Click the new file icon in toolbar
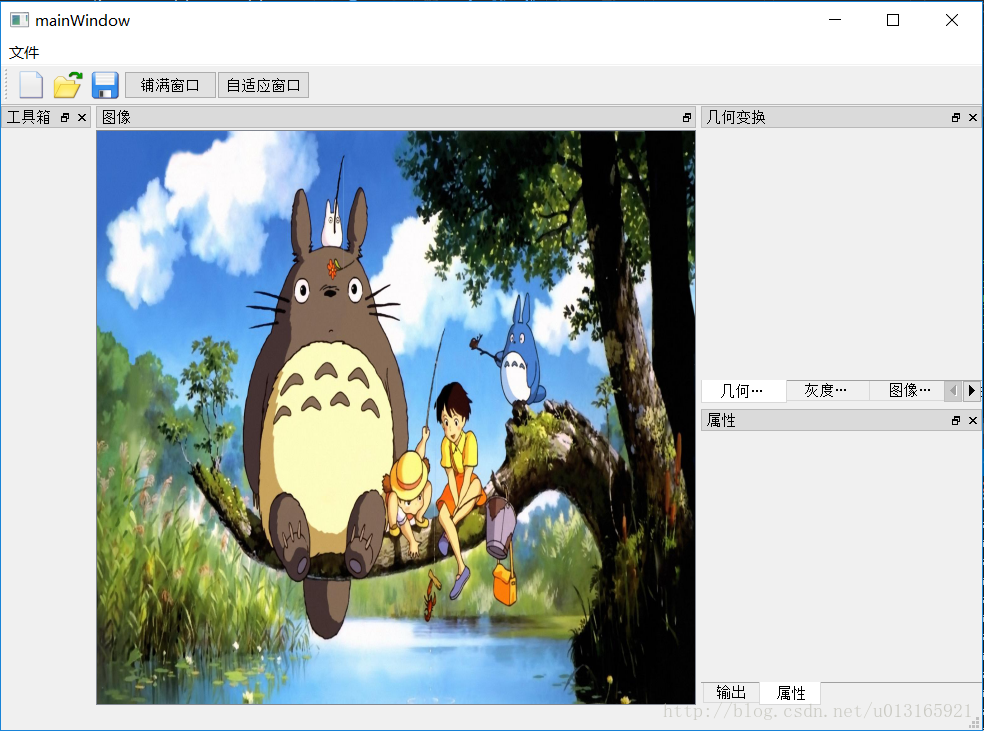The image size is (984, 731). point(31,85)
